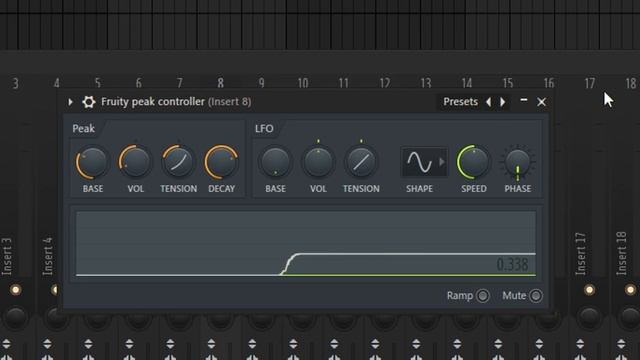The width and height of the screenshot is (640, 360).
Task: Click the Peak DECAY knob
Action: pyautogui.click(x=221, y=162)
